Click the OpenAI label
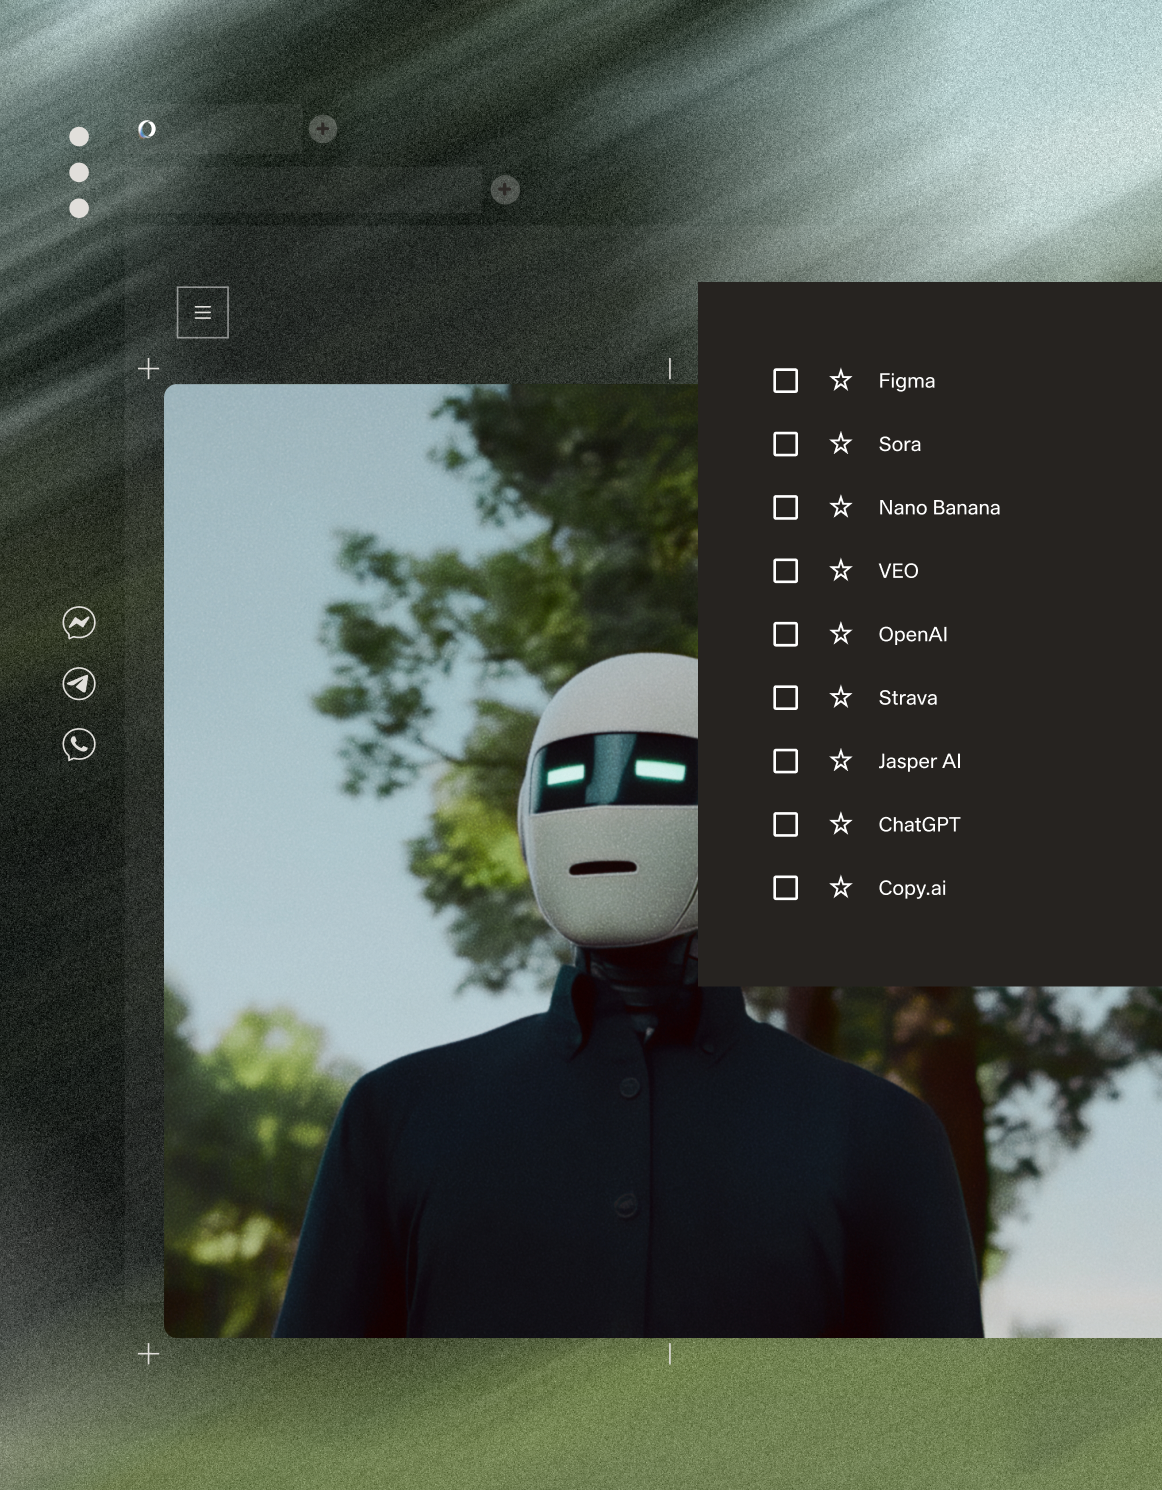 [913, 634]
